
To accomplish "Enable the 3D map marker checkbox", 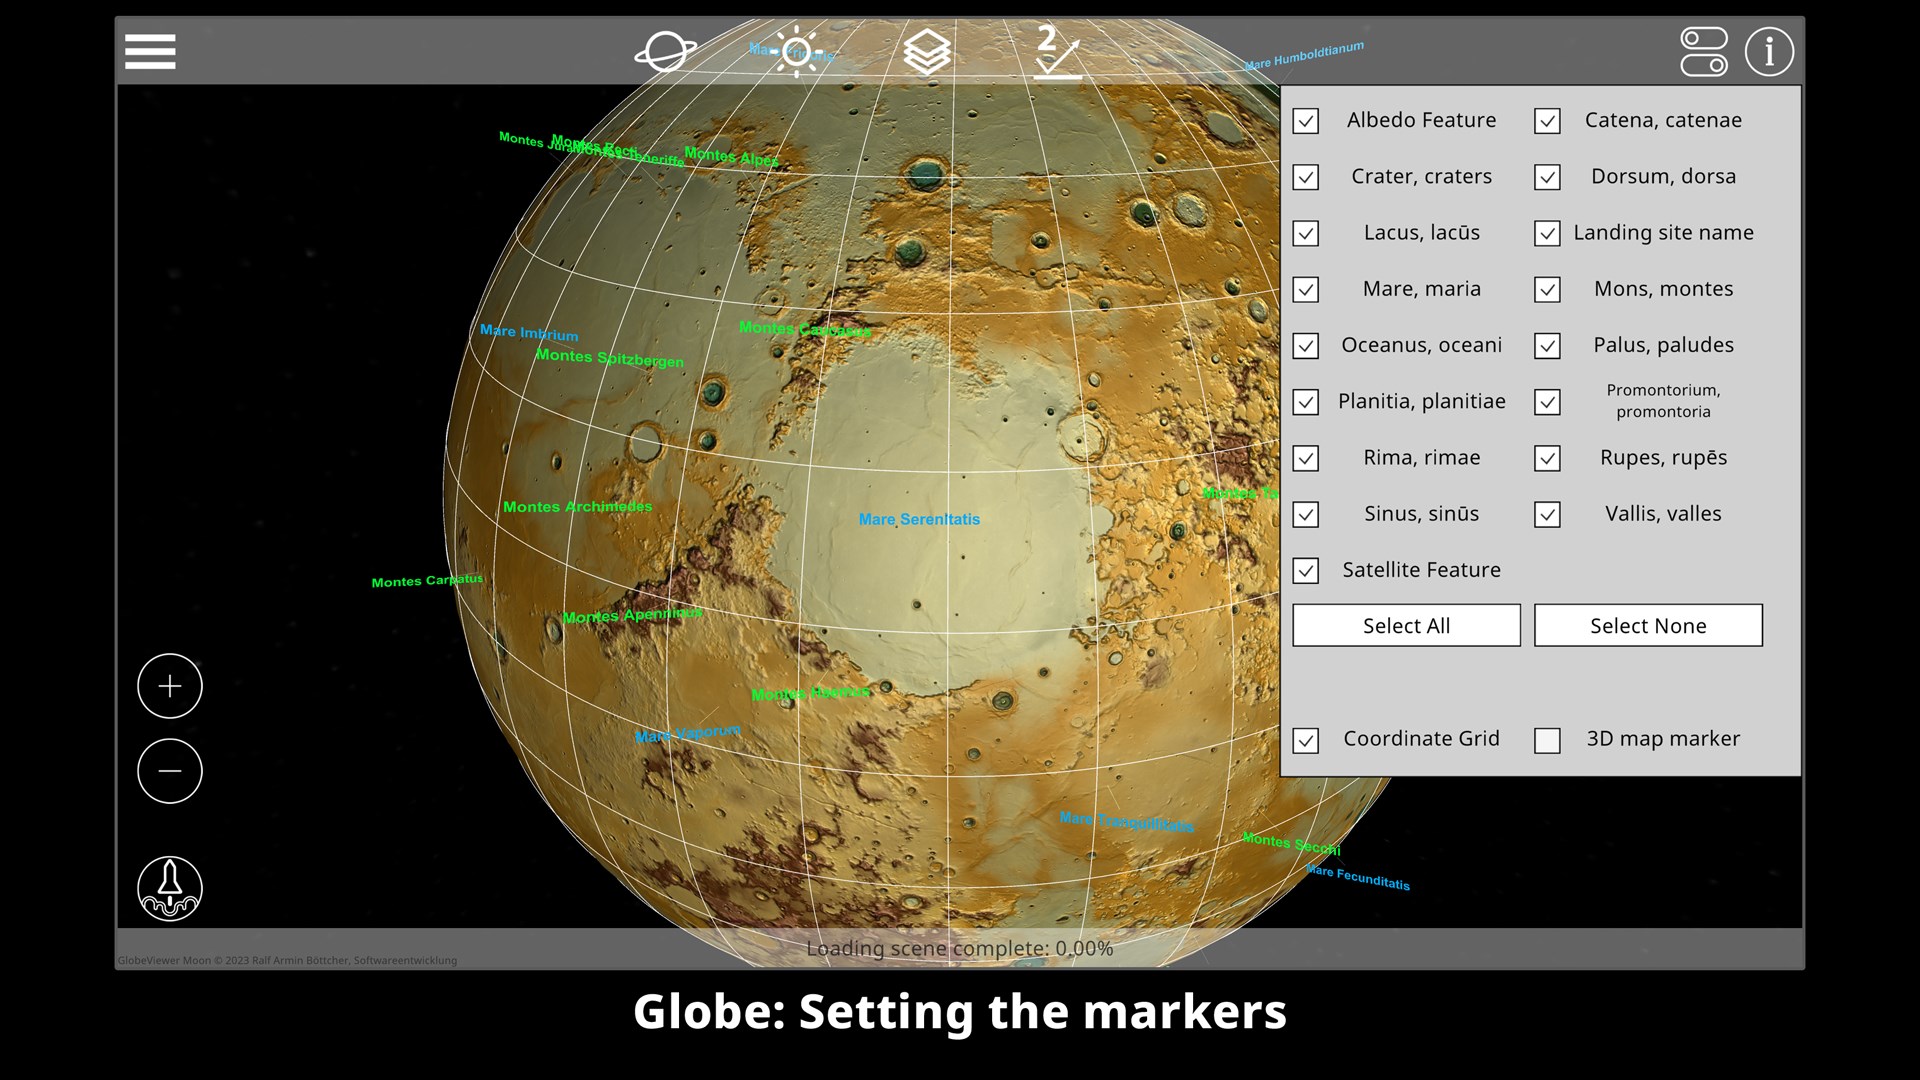I will point(1547,740).
